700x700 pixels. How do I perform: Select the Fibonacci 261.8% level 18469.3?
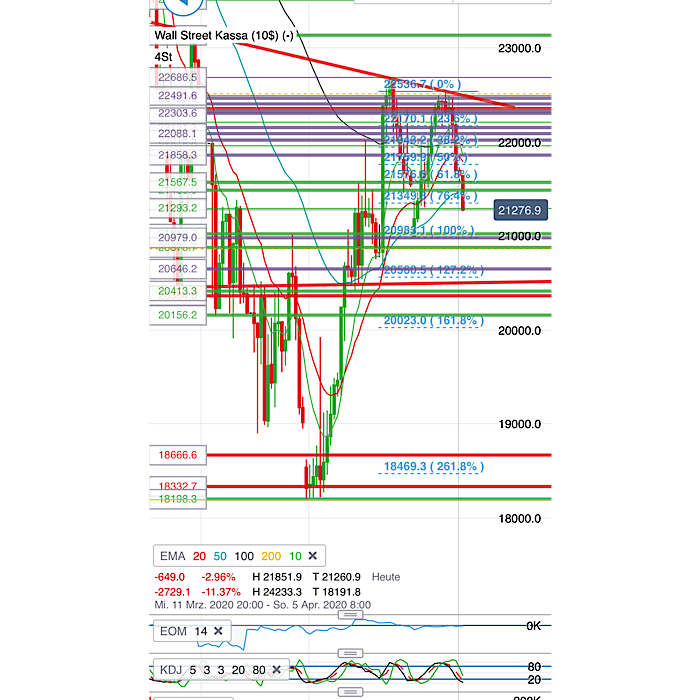click(433, 467)
